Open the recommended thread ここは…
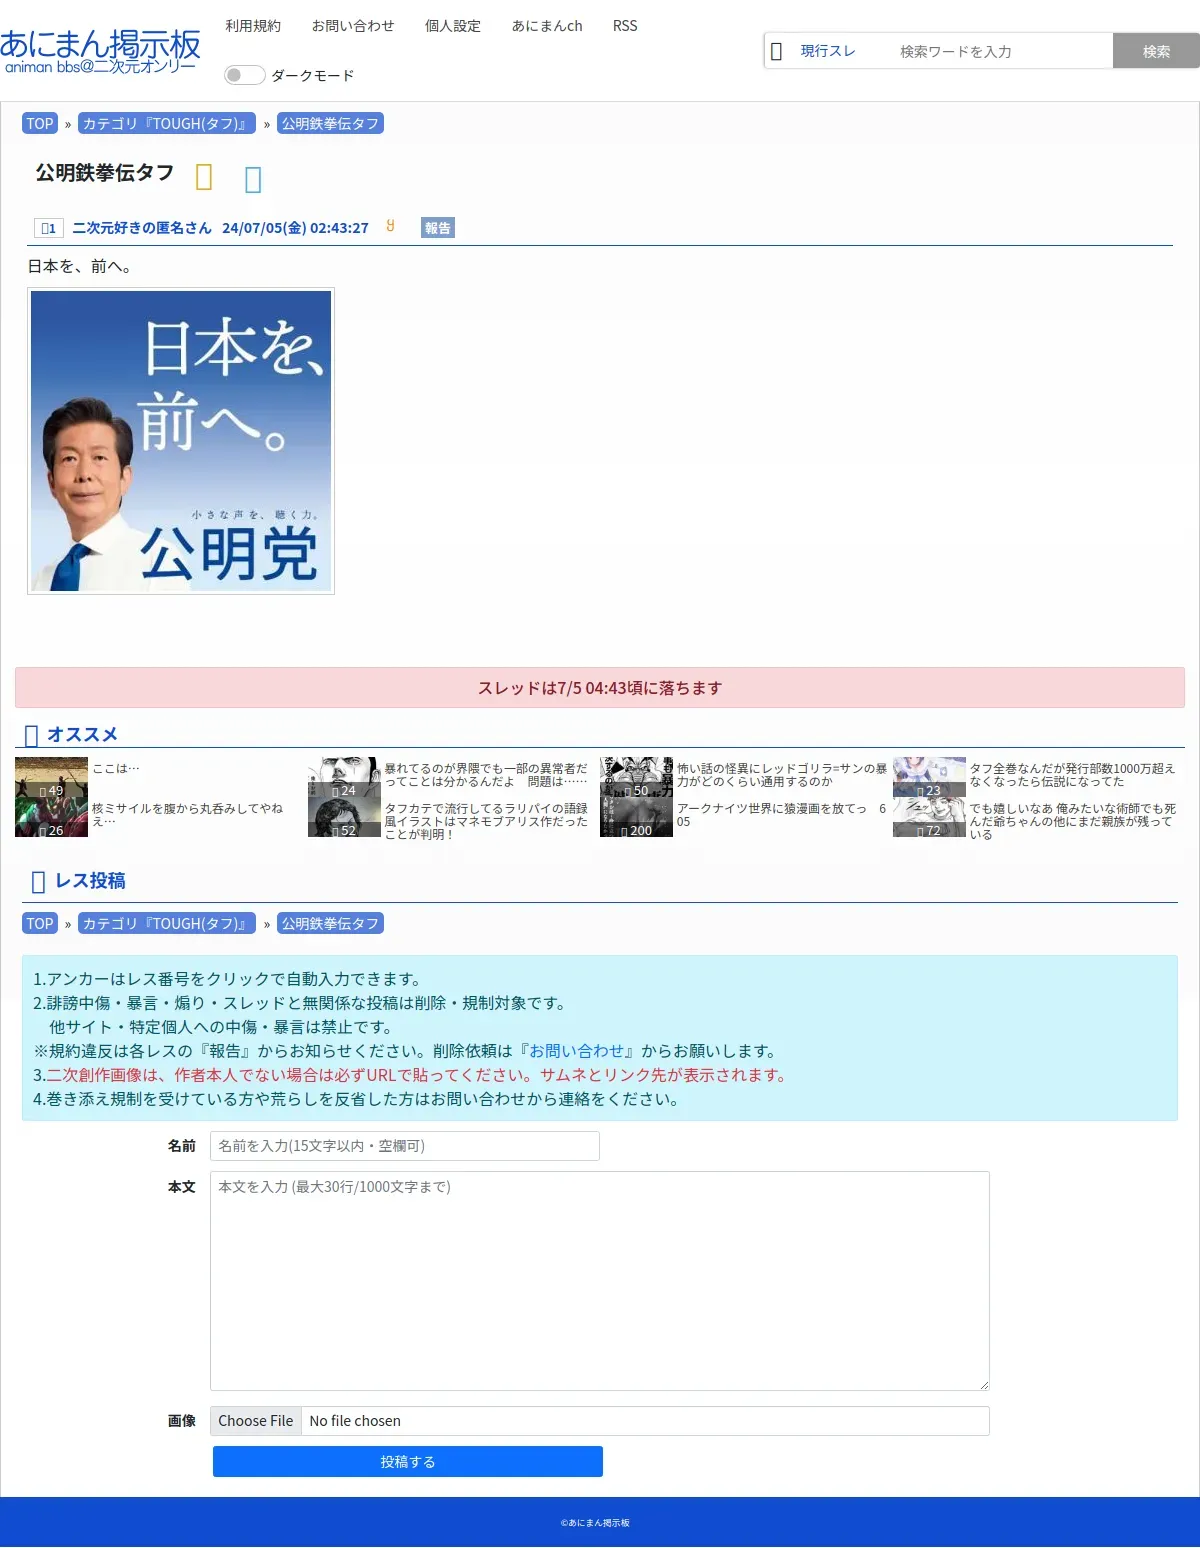Screen dimensions: 1200x1548 (x=116, y=768)
